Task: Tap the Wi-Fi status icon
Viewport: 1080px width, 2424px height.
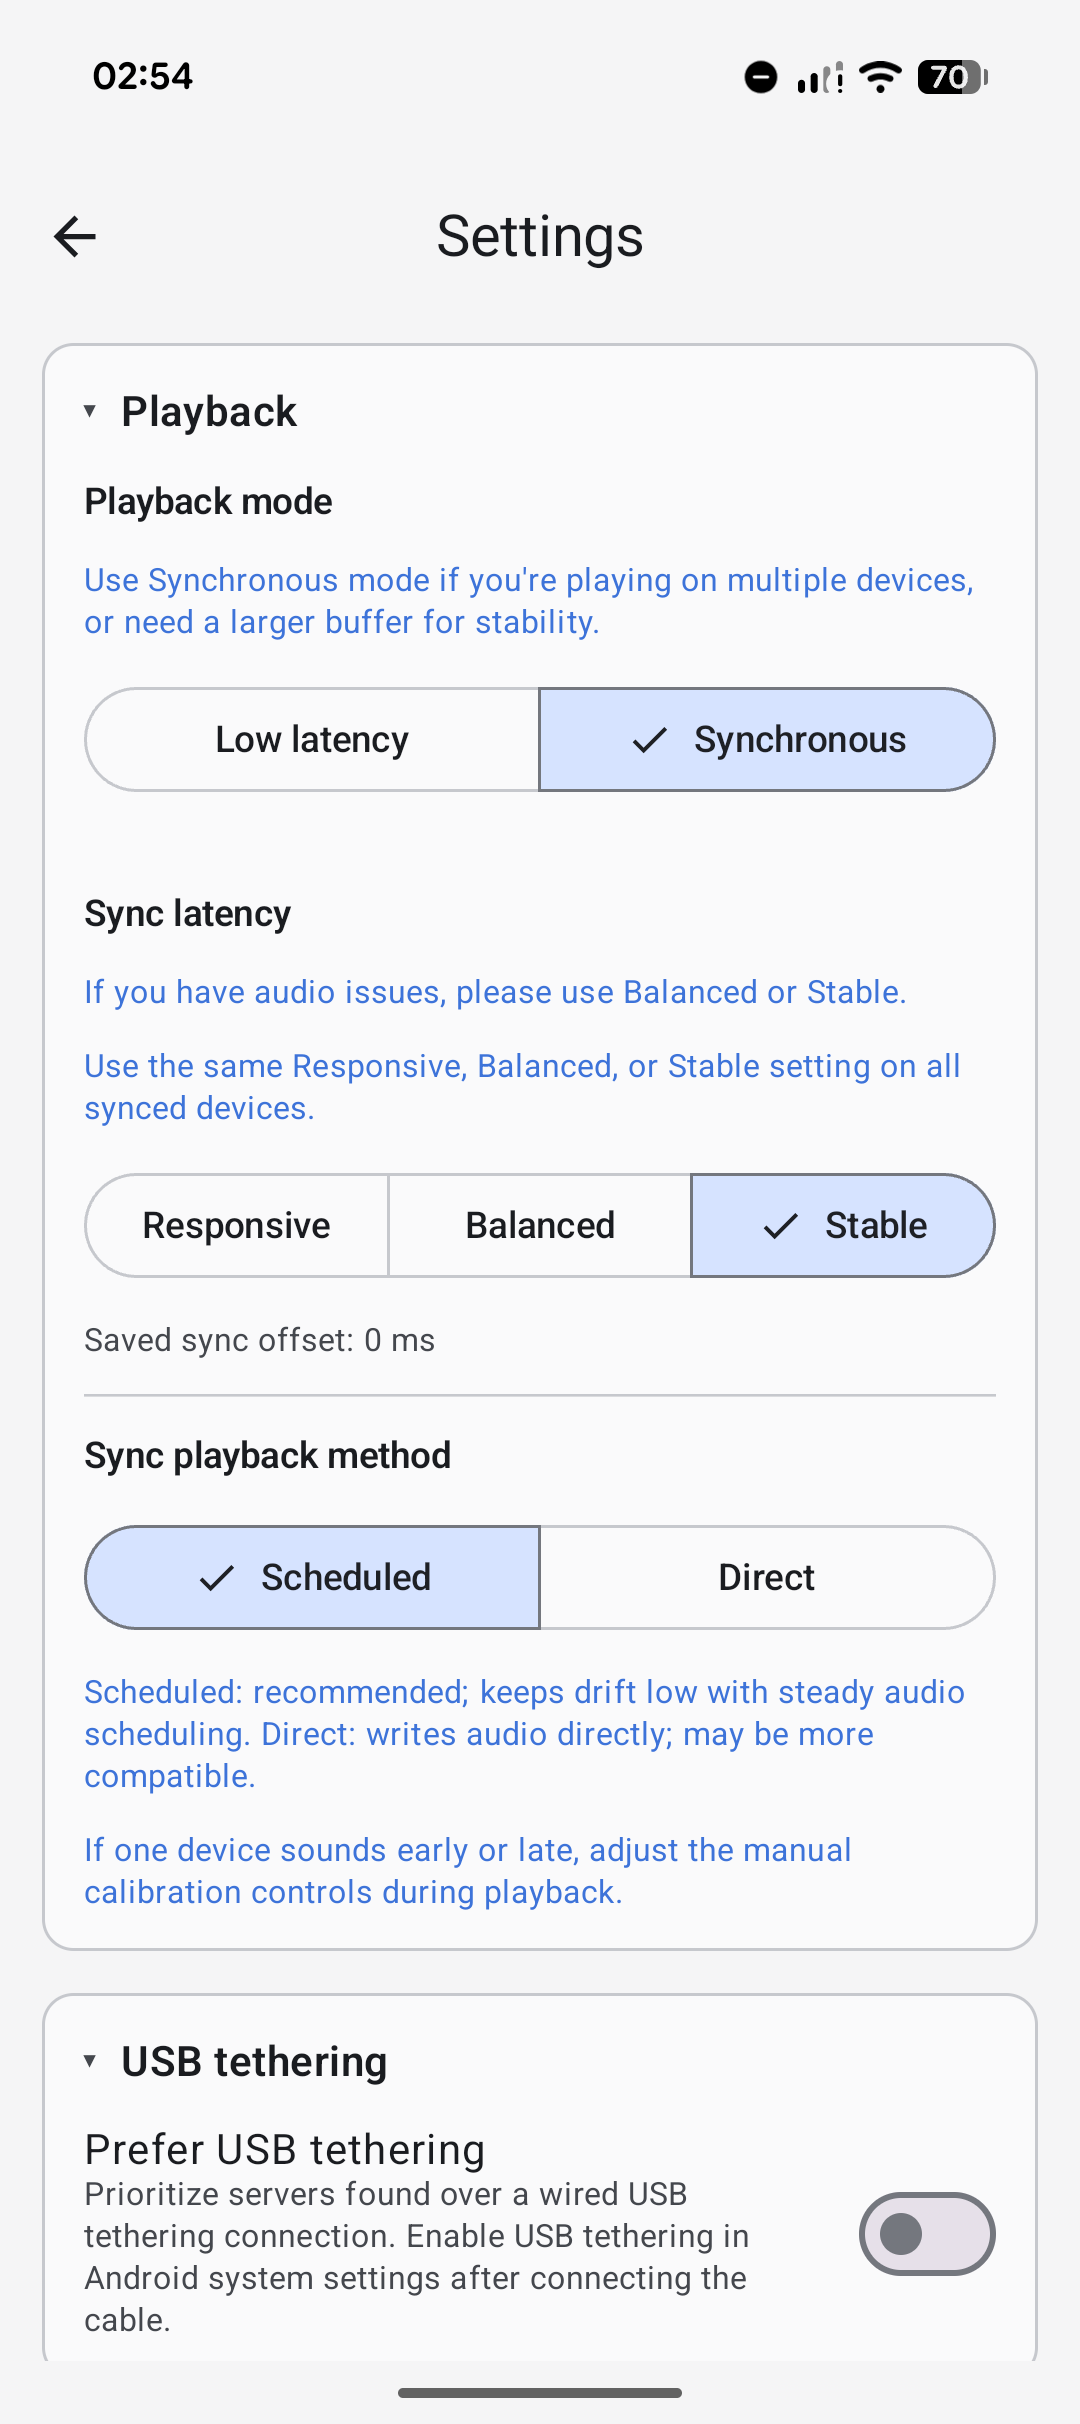Action: [x=881, y=77]
